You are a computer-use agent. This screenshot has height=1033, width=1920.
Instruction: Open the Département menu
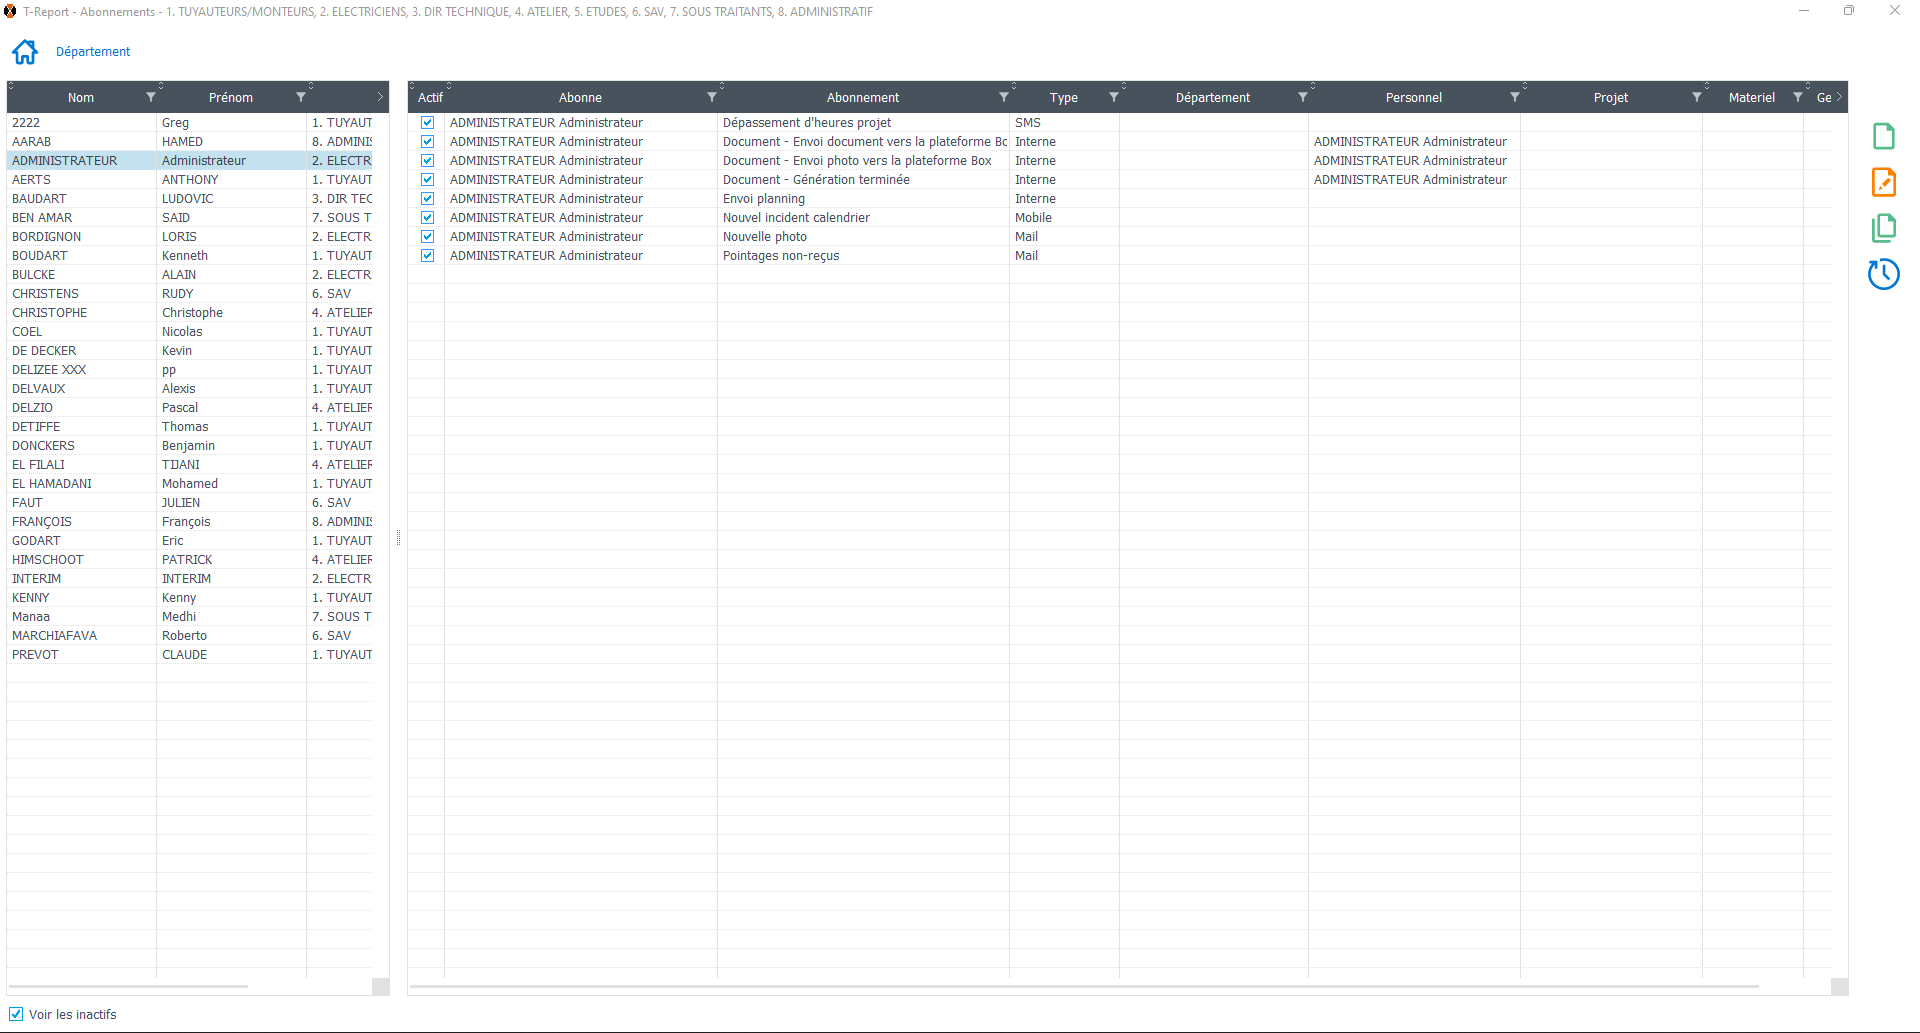93,52
